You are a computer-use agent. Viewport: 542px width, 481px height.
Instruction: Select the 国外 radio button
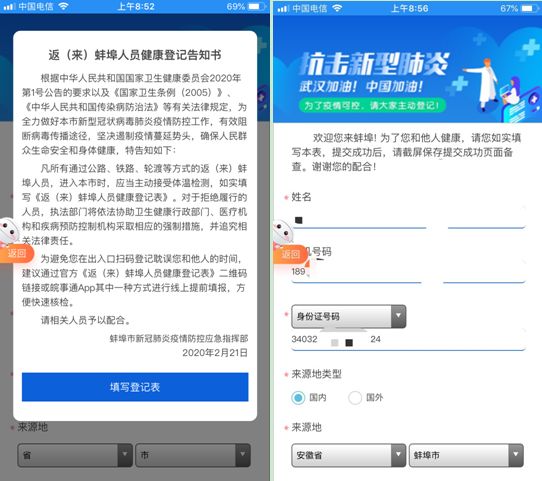(x=355, y=397)
